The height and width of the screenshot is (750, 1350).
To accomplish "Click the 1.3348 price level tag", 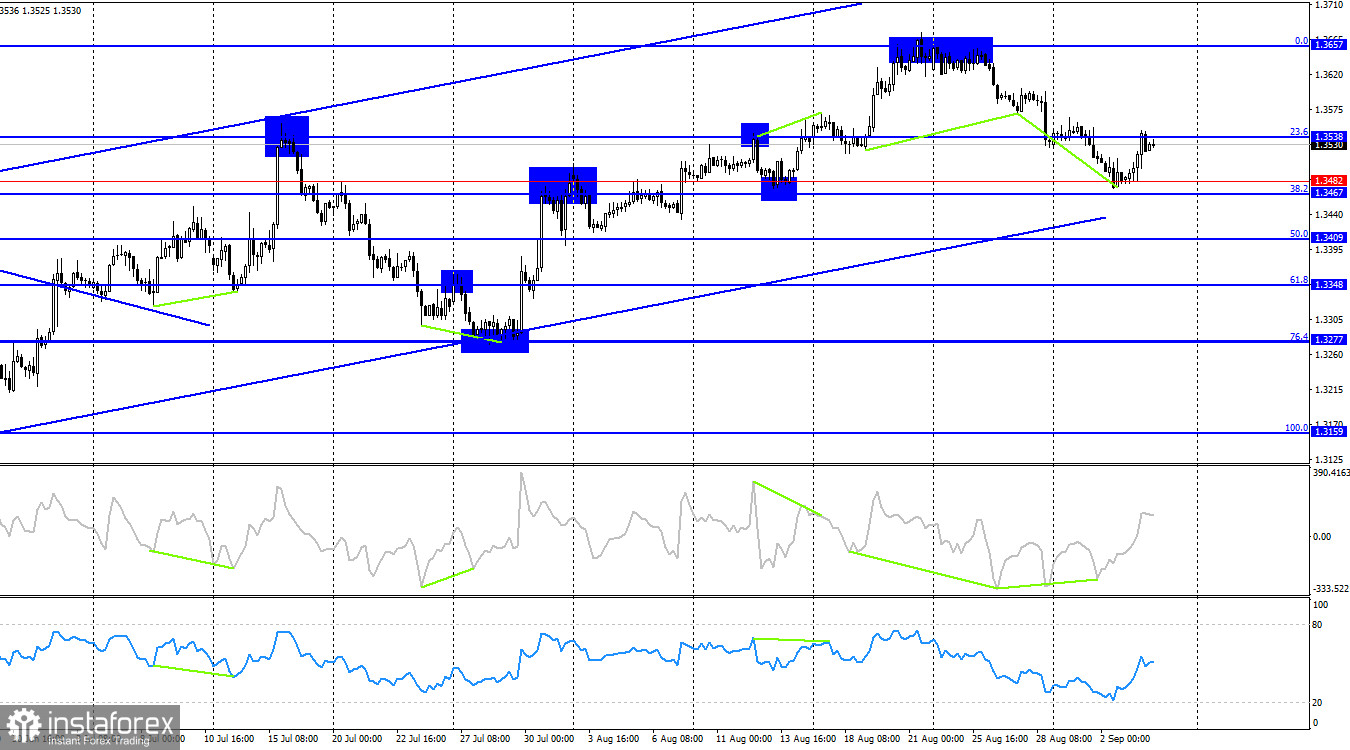I will [x=1329, y=284].
